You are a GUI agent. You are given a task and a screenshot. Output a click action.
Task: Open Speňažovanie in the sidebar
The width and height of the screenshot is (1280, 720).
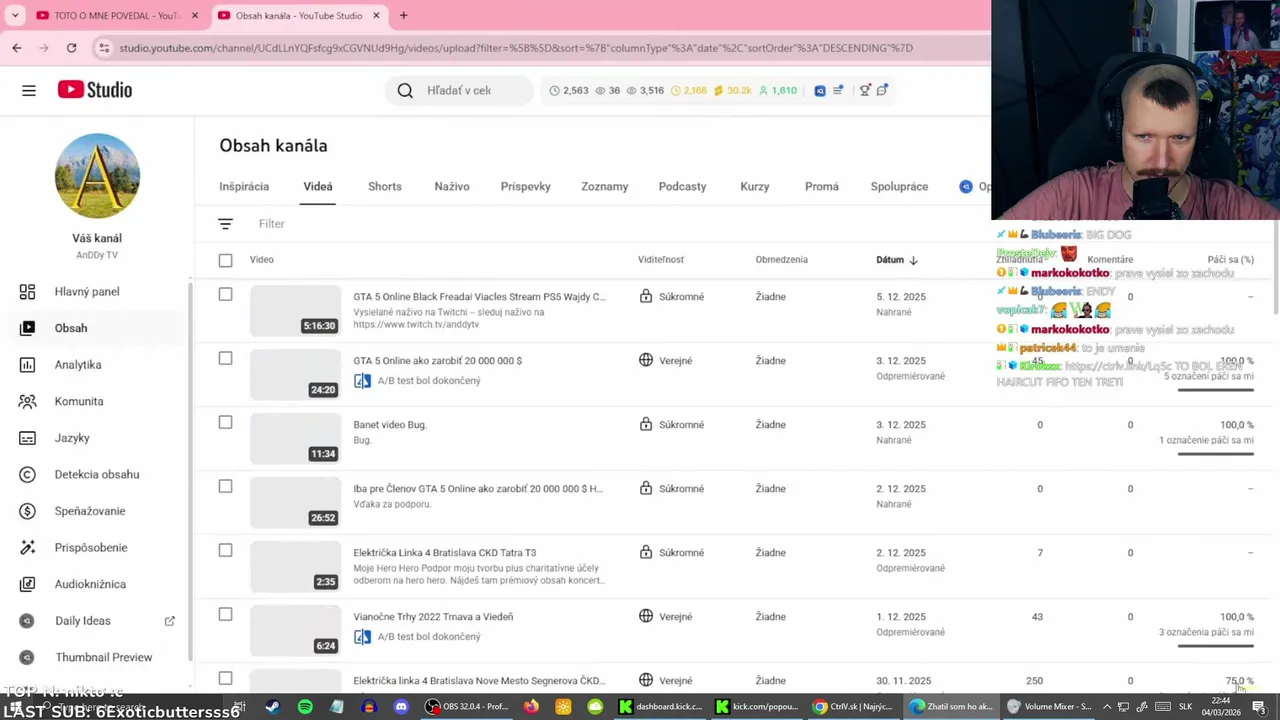click(x=90, y=511)
